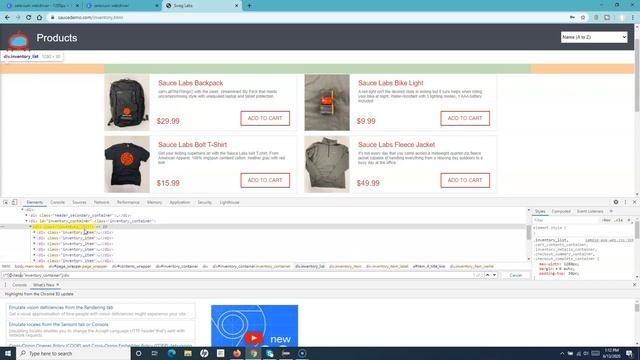Show more Styles pane tabs chevron

click(611, 211)
